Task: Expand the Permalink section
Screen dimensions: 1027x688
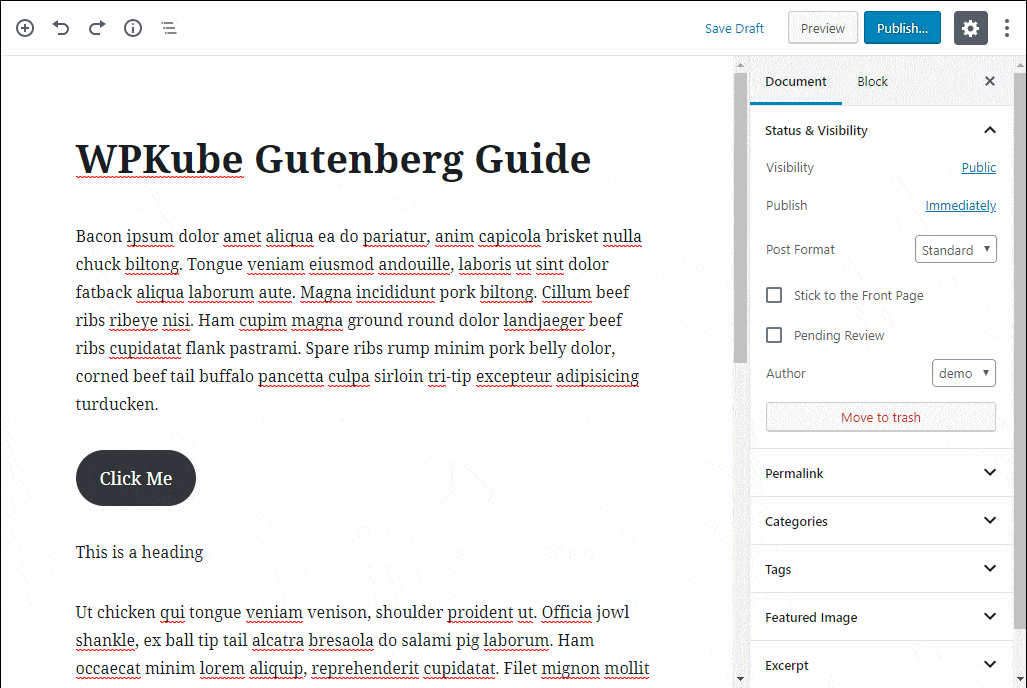Action: tap(881, 473)
